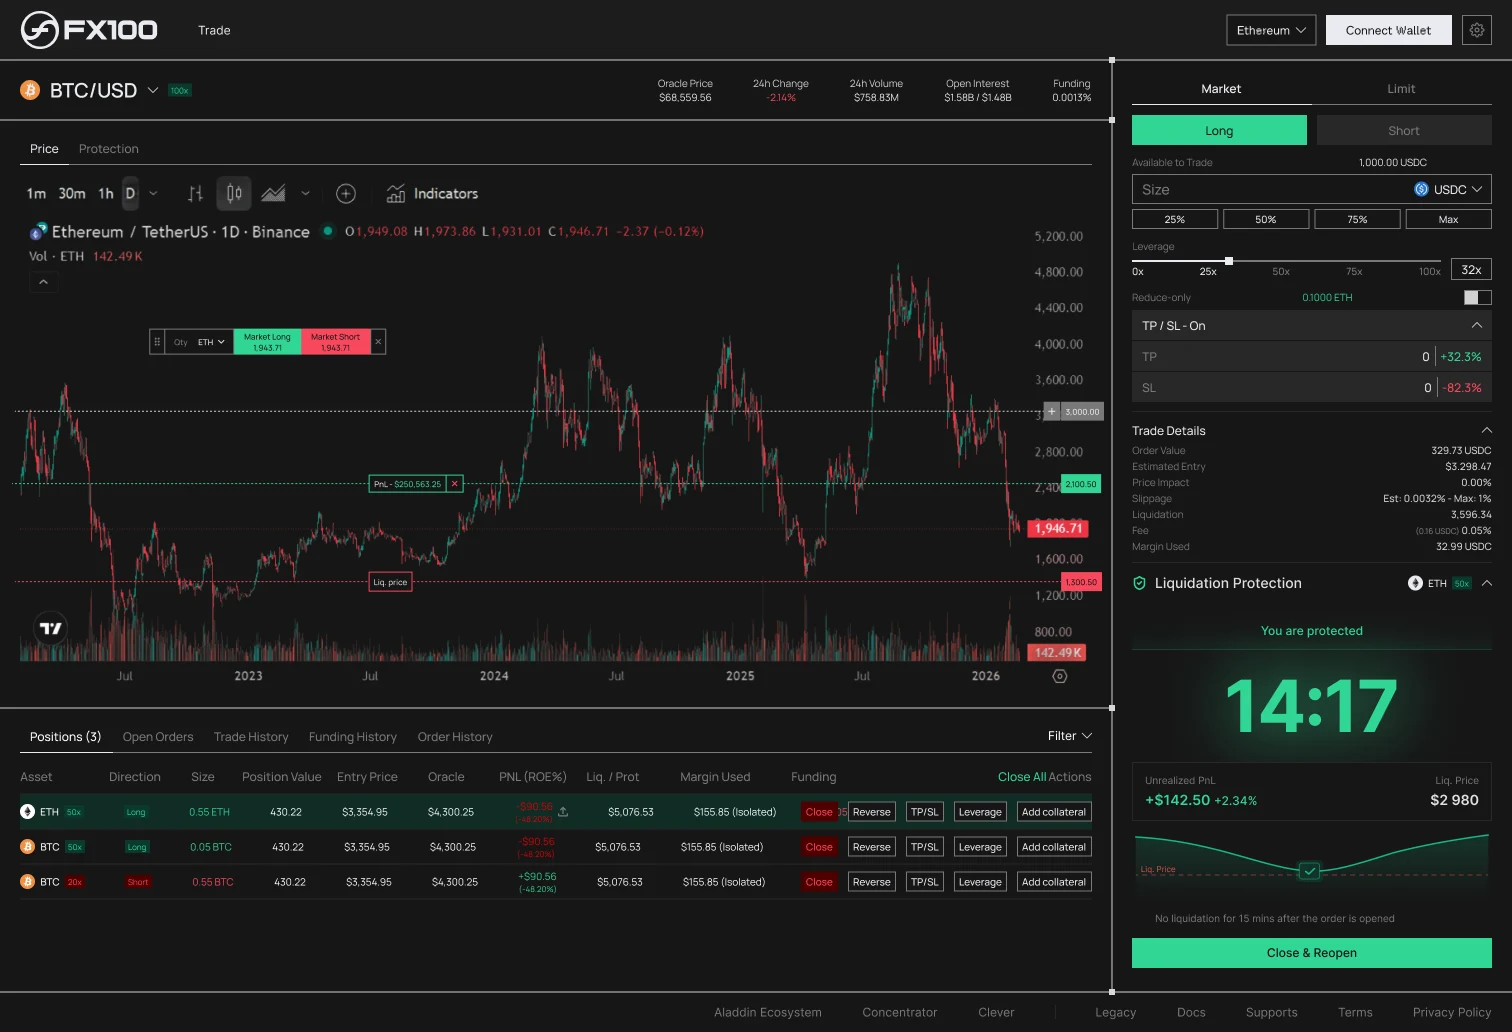Click Market Long button on chart widget
The image size is (1512, 1032).
pyautogui.click(x=267, y=342)
